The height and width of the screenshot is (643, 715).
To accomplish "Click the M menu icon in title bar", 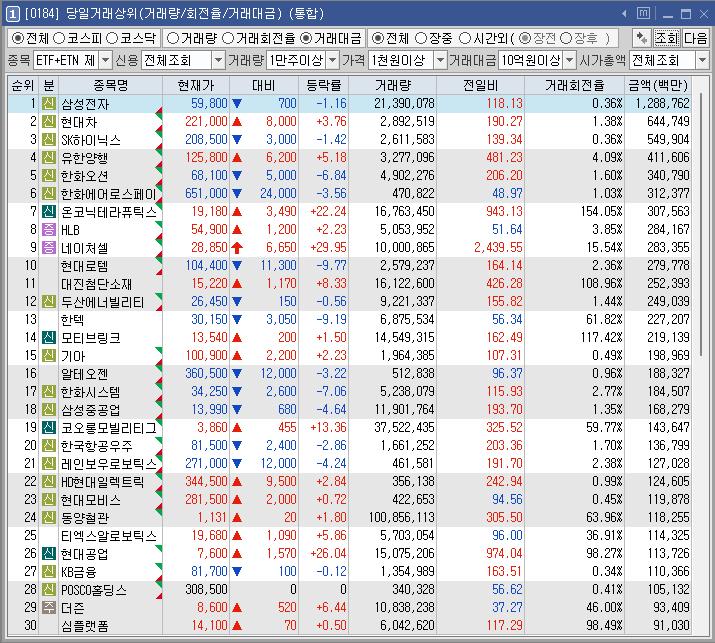I will (643, 13).
